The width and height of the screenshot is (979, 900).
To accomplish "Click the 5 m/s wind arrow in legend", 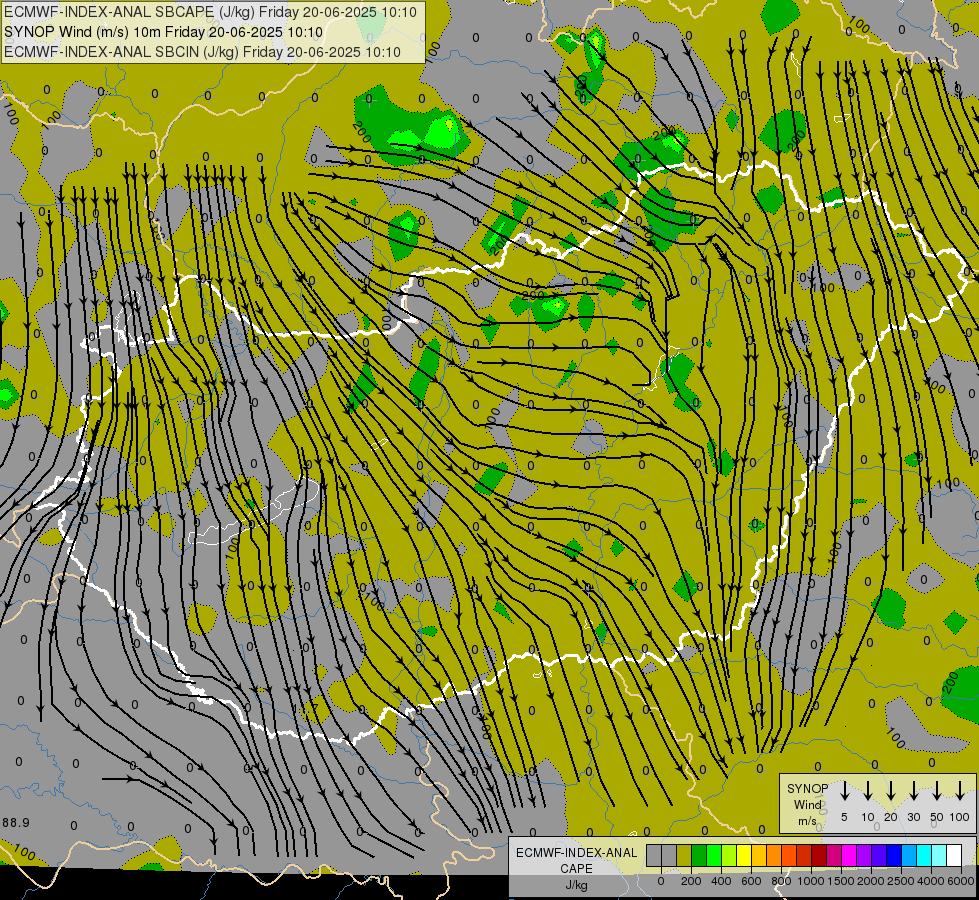I will coord(845,791).
